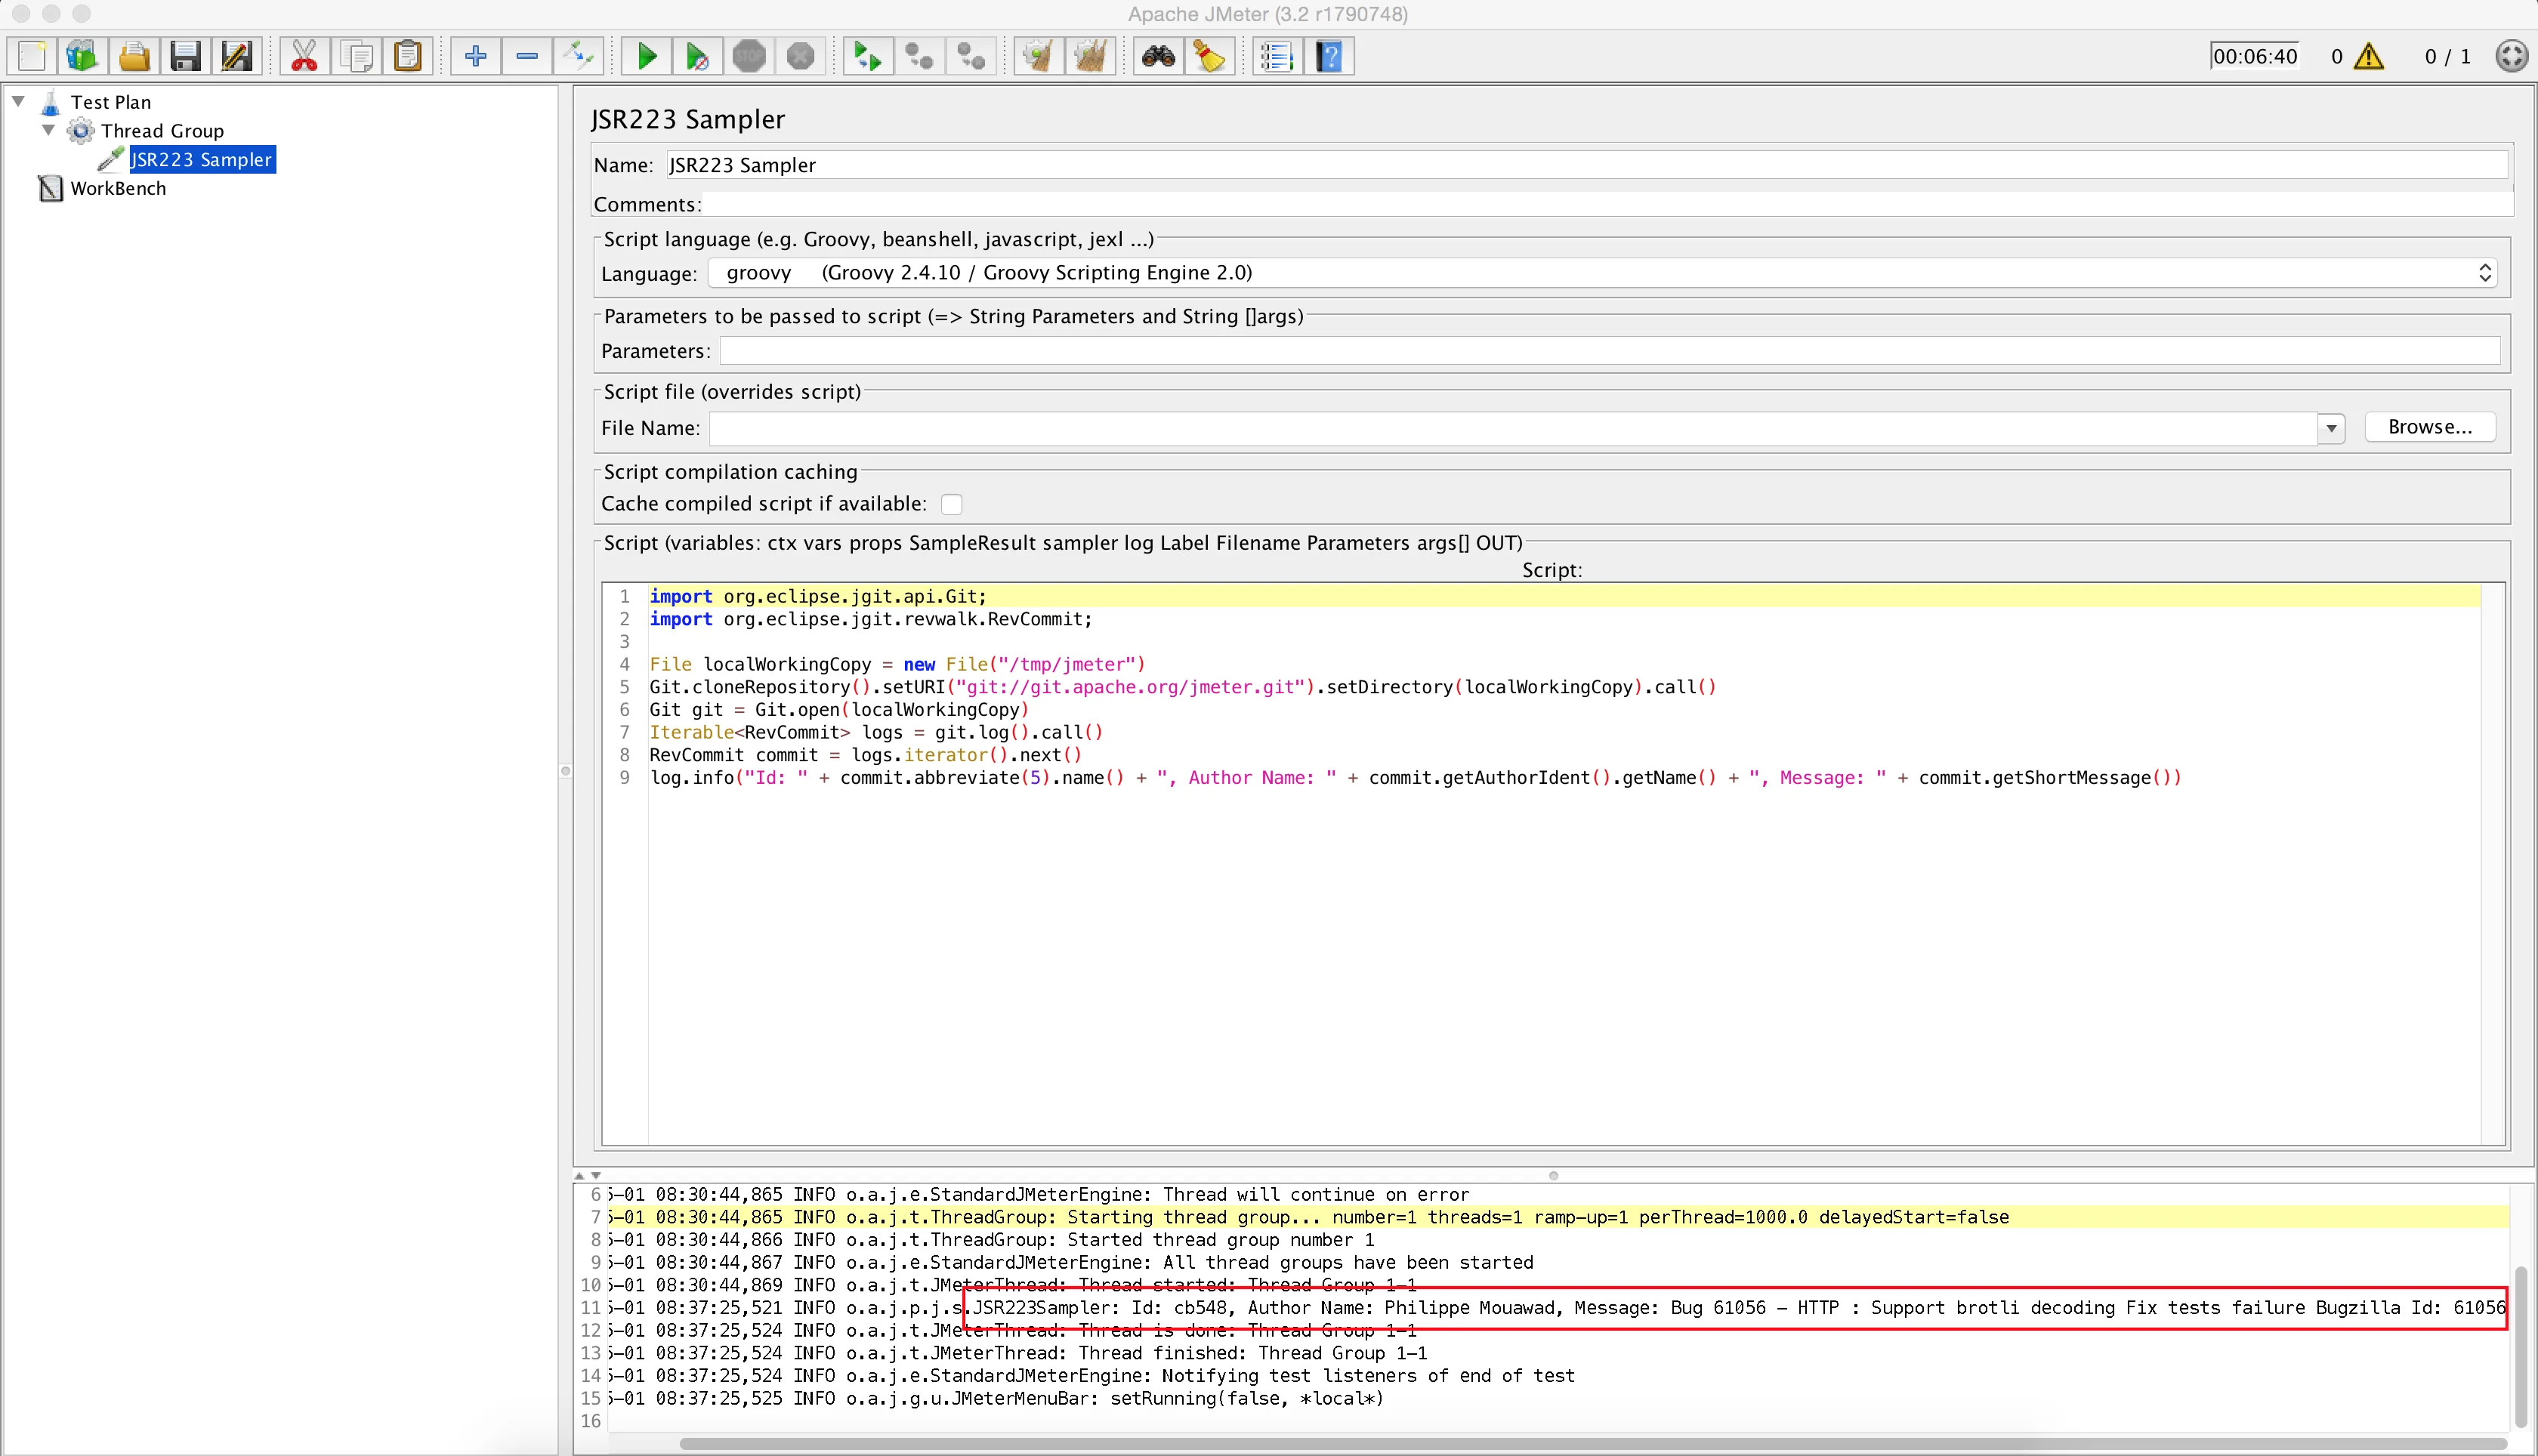Click the warning triangle log toggle

click(x=2368, y=56)
